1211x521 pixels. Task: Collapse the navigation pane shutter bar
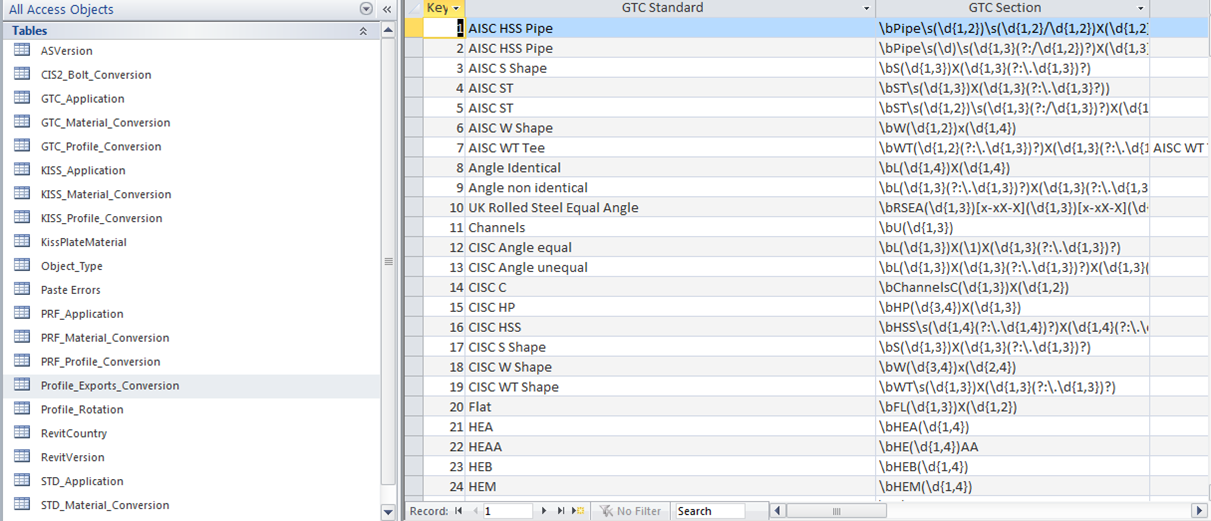point(387,9)
